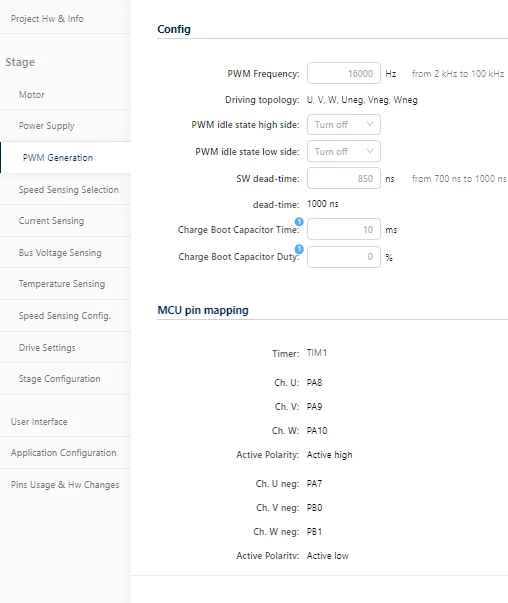The width and height of the screenshot is (508, 603).
Task: Click Charge Boot Capacitor Time input field
Action: (344, 230)
